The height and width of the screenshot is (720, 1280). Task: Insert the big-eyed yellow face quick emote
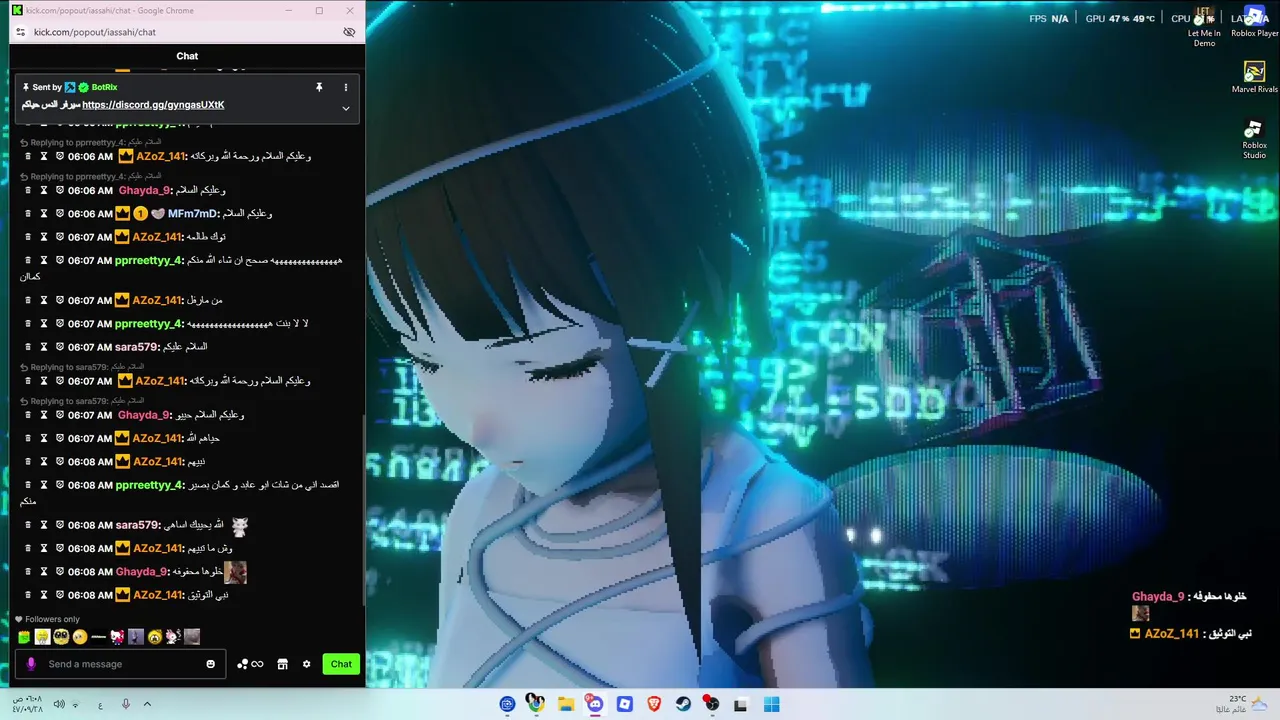[x=61, y=637]
